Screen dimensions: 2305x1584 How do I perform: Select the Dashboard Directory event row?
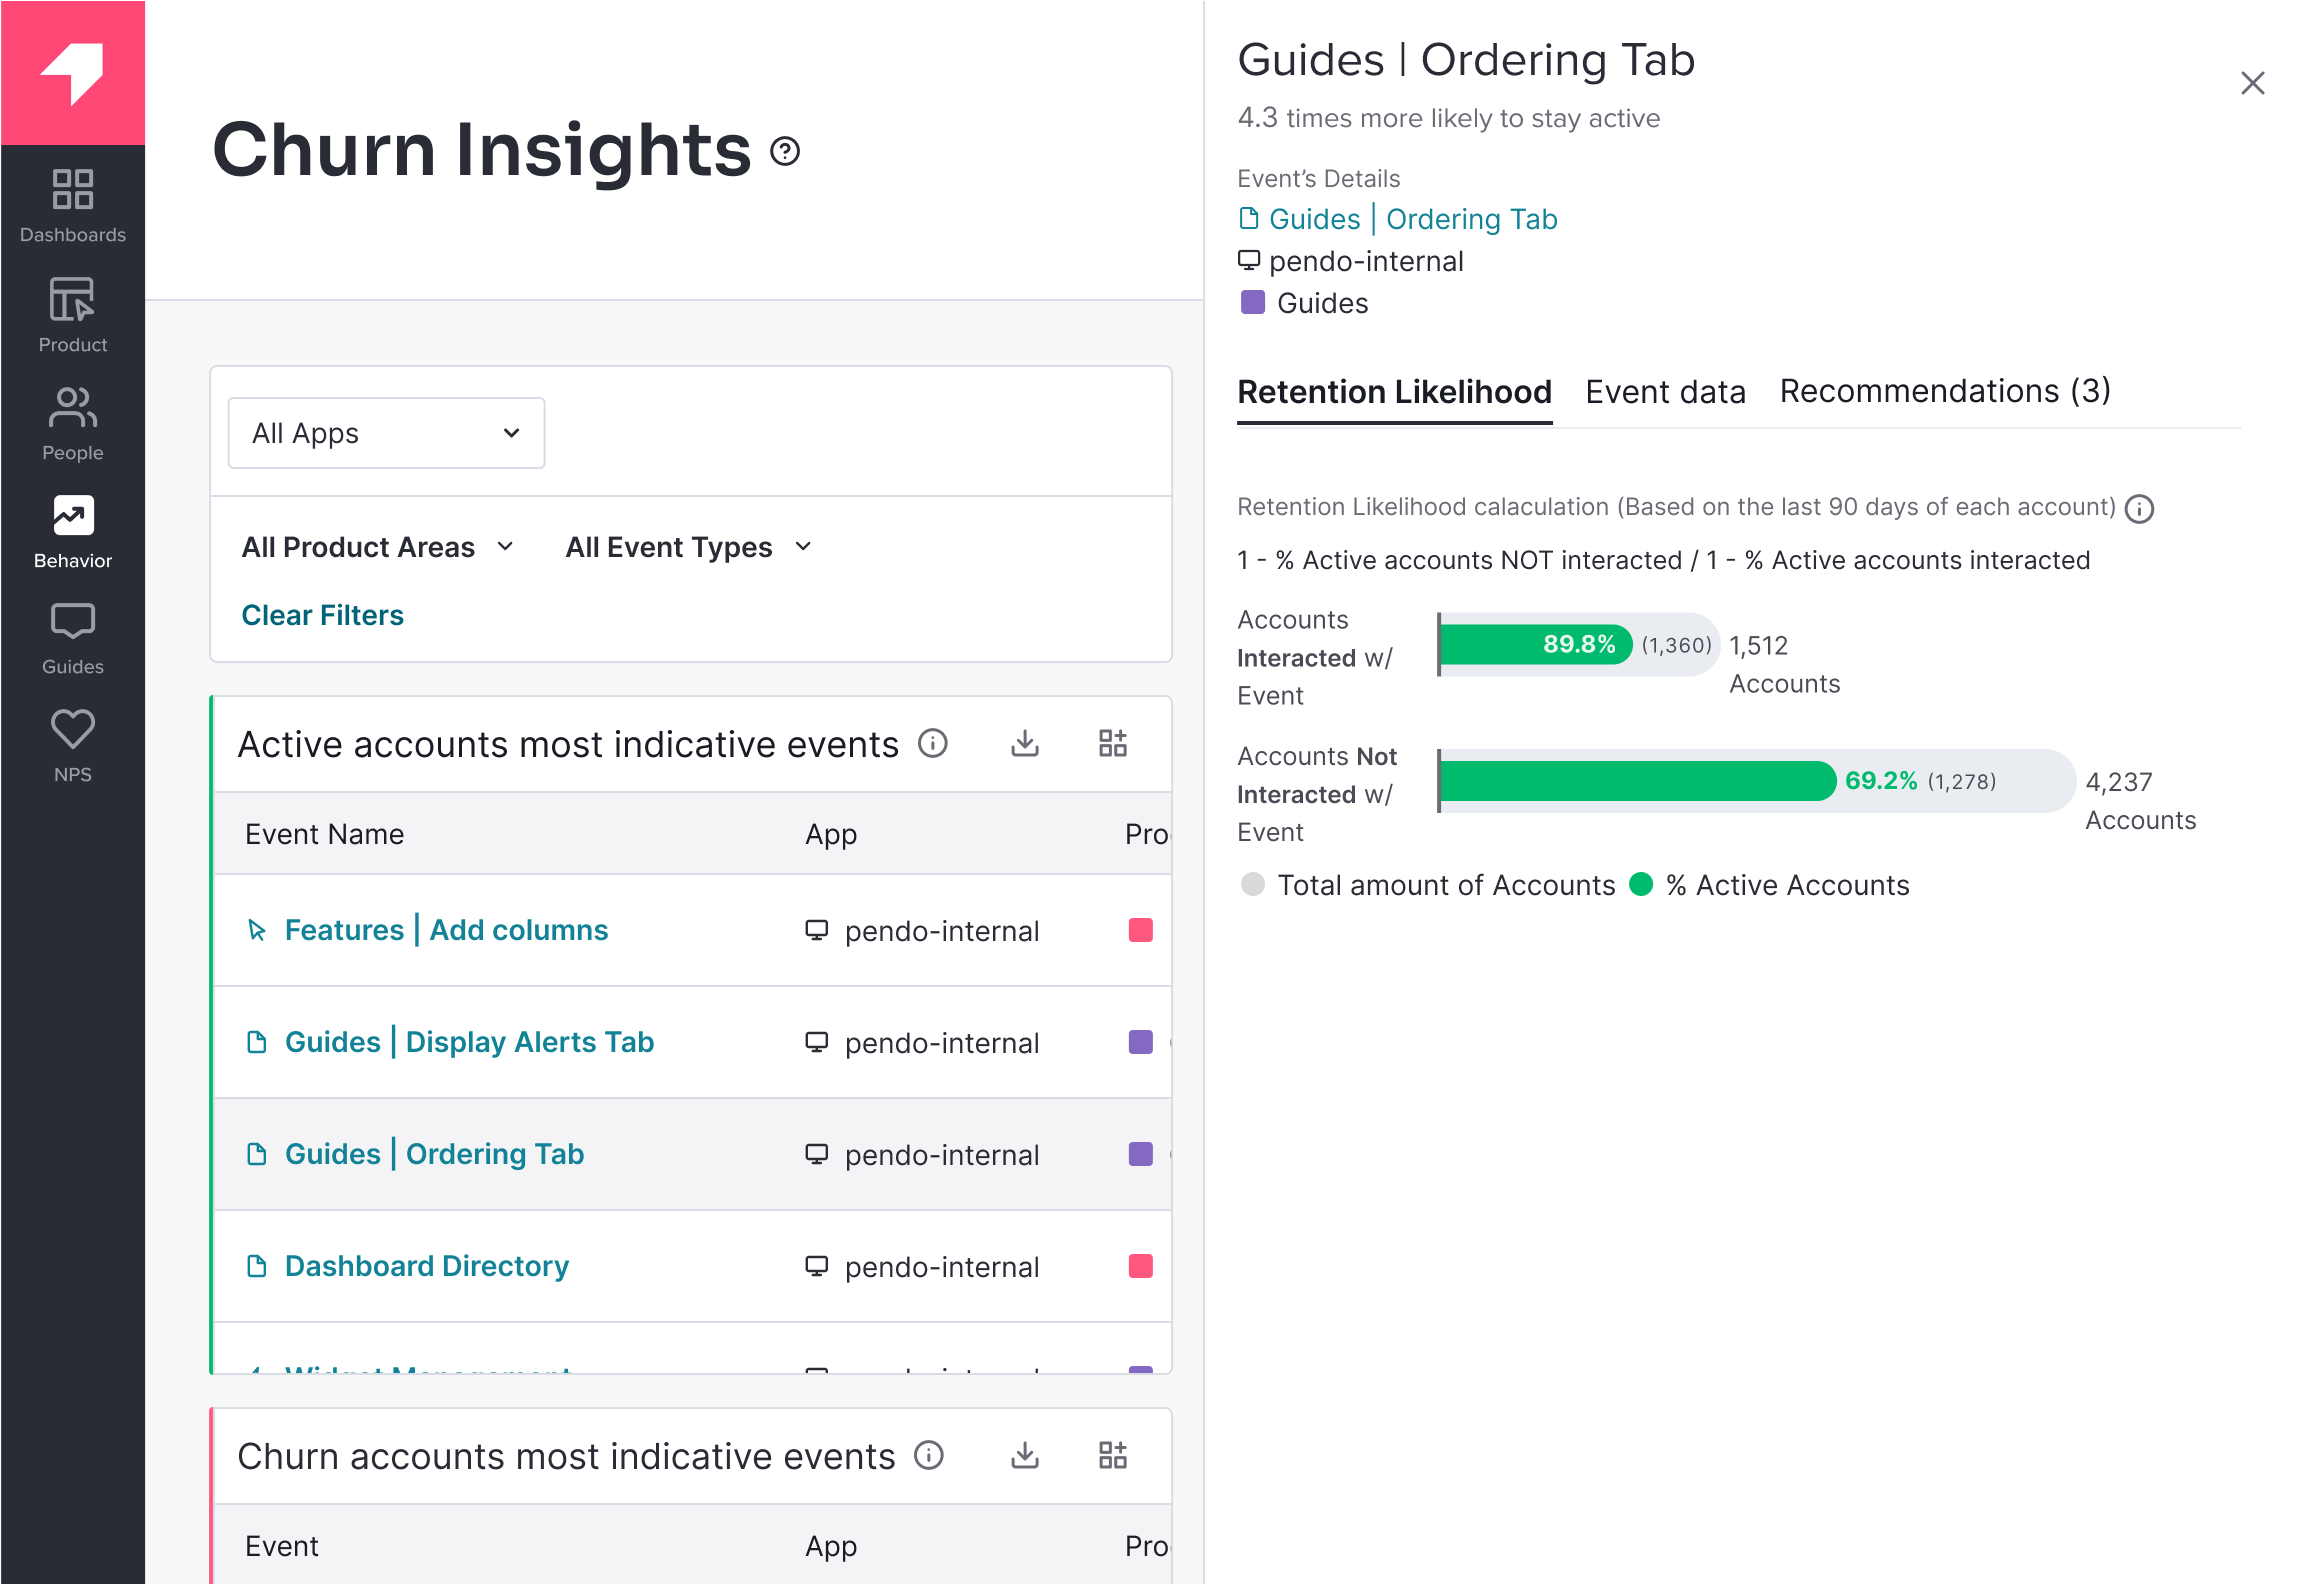[x=426, y=1266]
